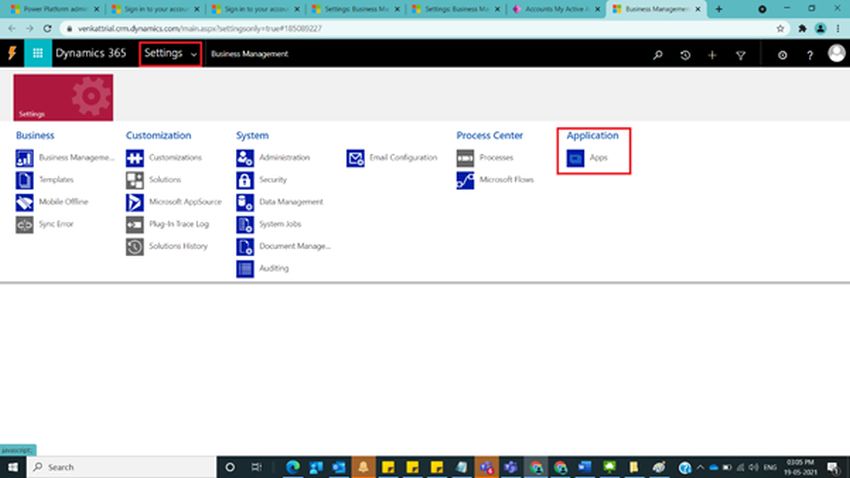Click the Windows taskbar search box
The height and width of the screenshot is (478, 850).
point(110,467)
